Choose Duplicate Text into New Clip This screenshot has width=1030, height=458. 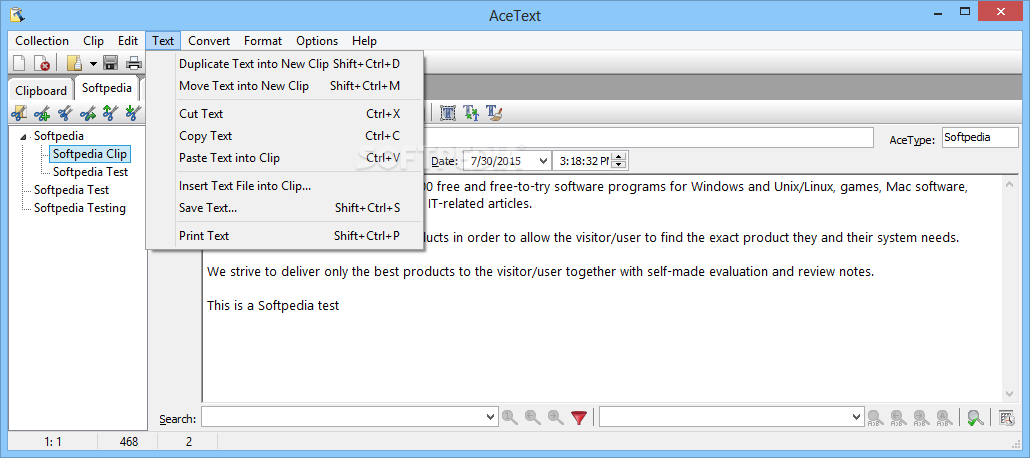[x=285, y=64]
